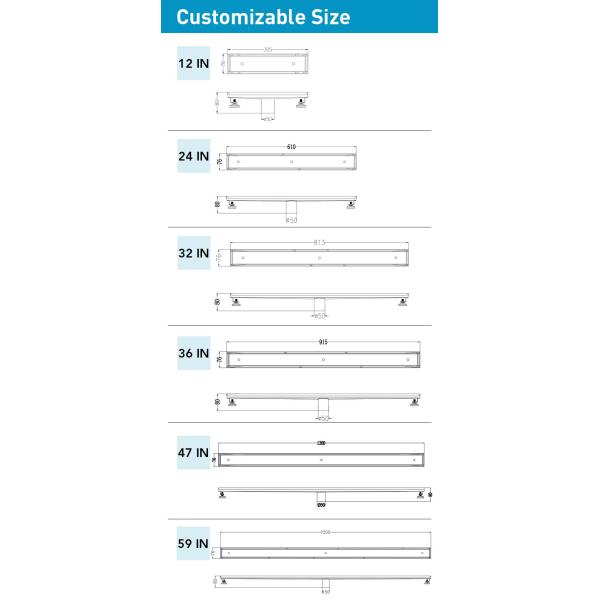The image size is (600, 600).
Task: Click the 32 IN side-view drain diagram
Action: click(x=319, y=301)
